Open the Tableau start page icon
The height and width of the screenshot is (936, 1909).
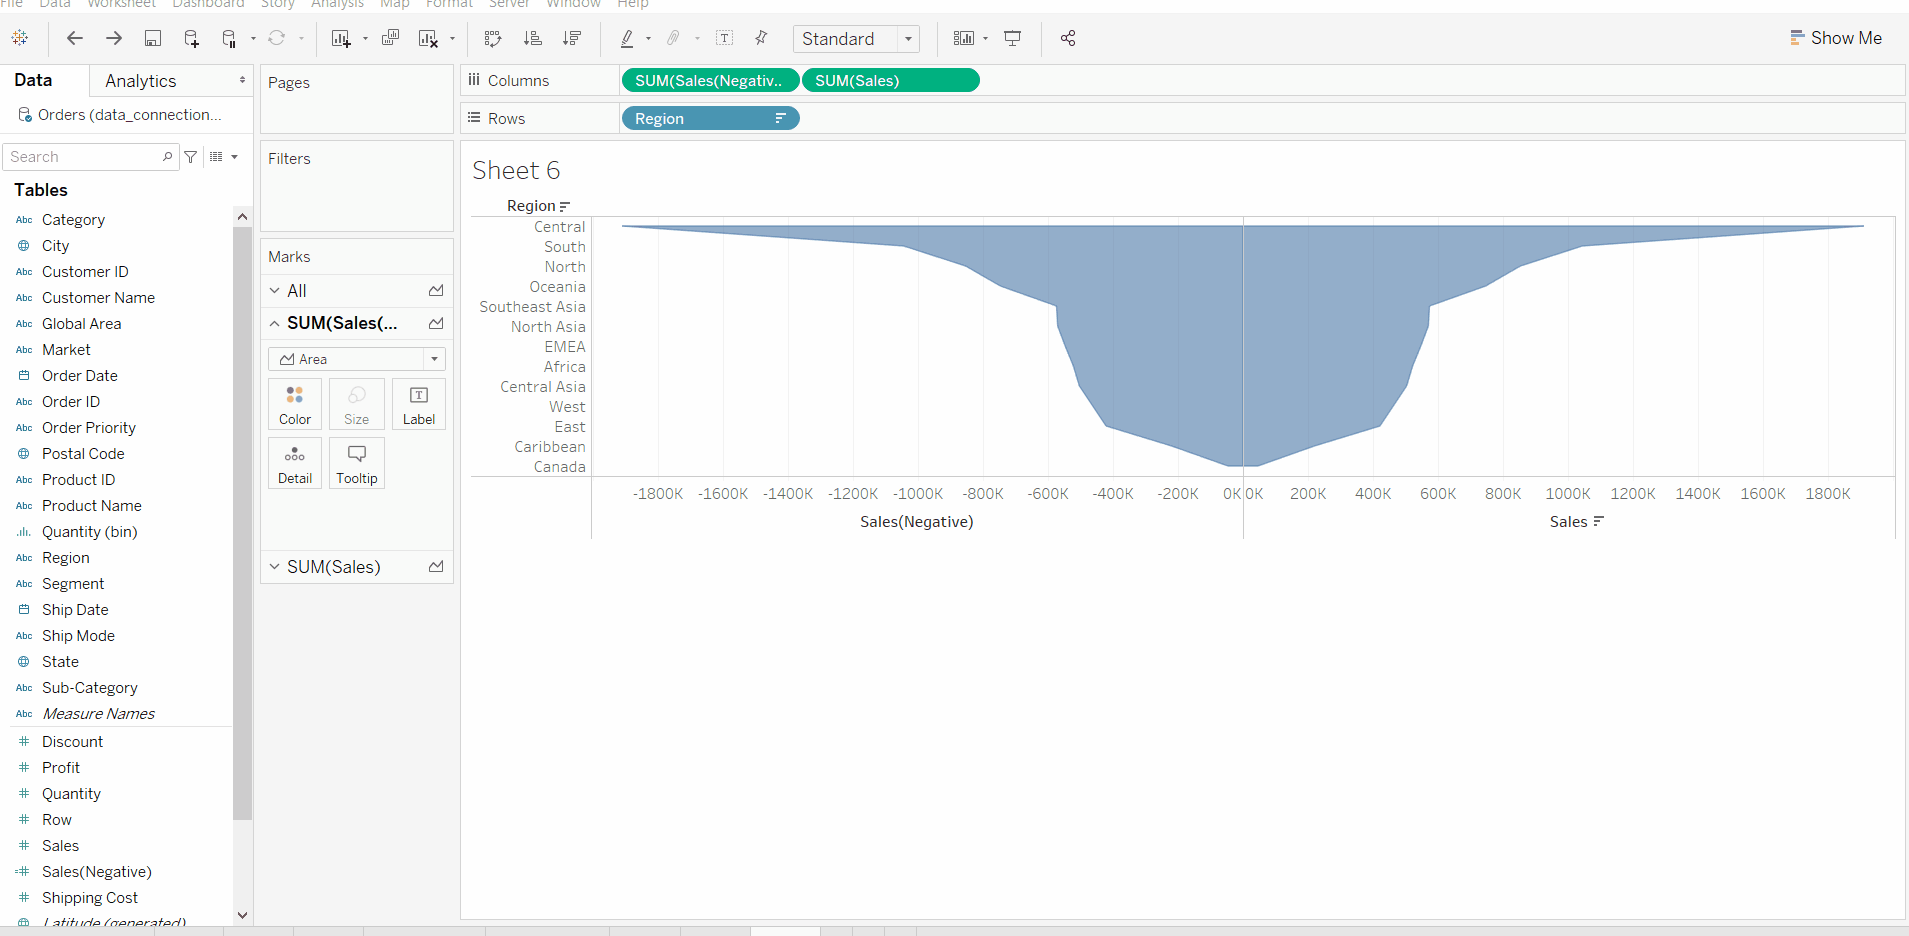pyautogui.click(x=20, y=38)
